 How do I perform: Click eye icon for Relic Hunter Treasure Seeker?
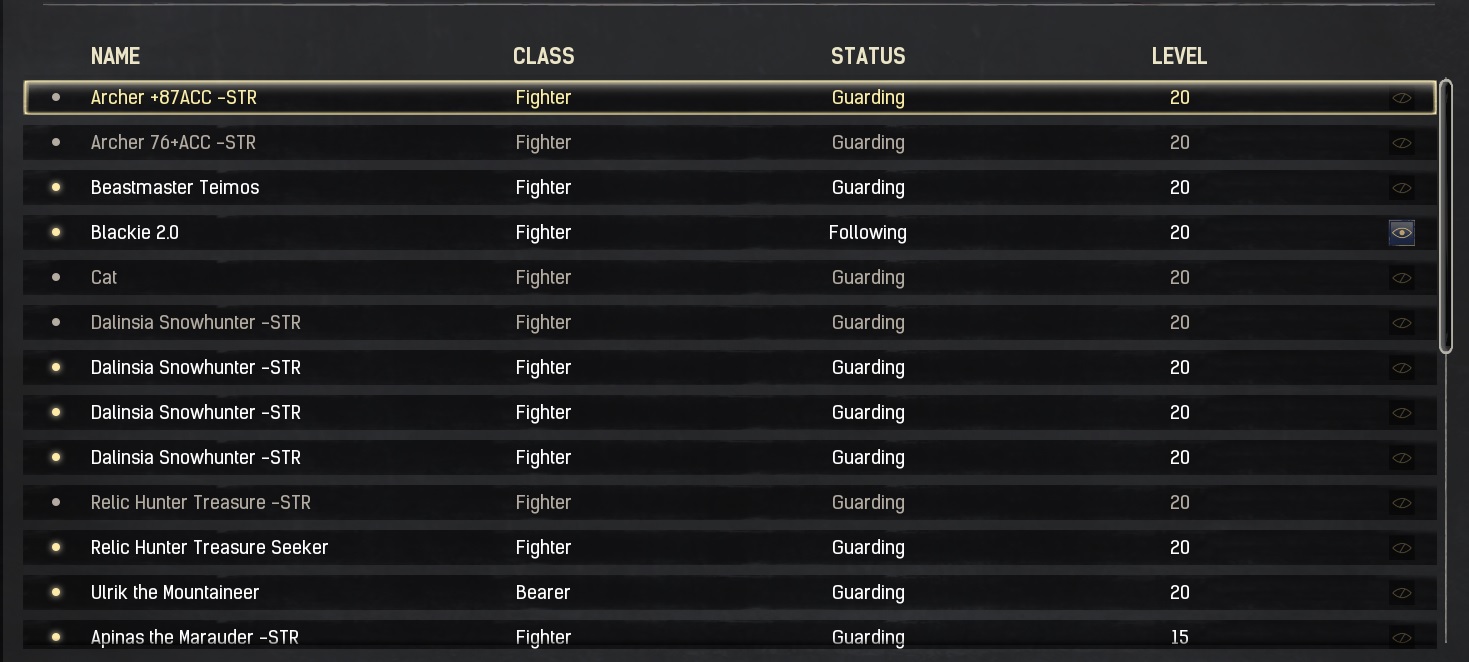point(1402,548)
